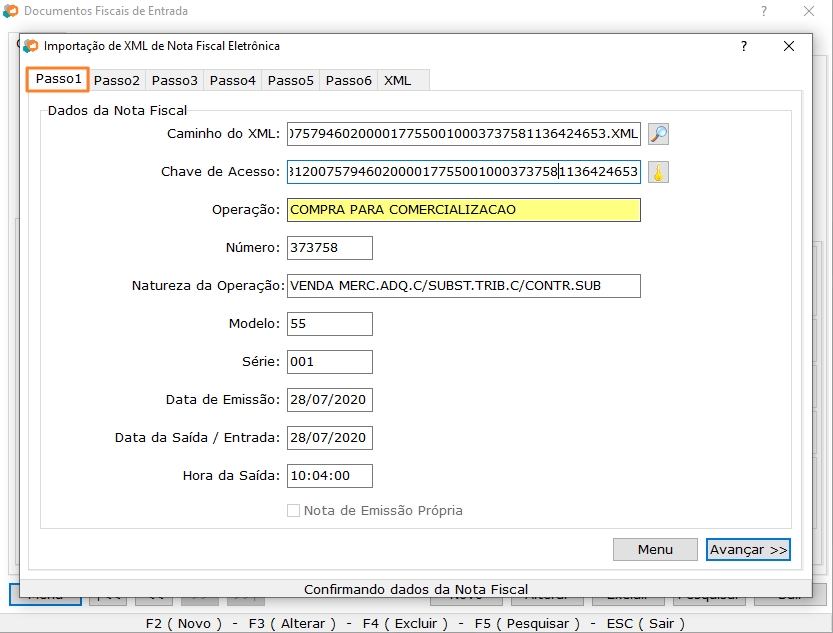Click the Importação de XML dialog icon
Screen dimensions: 833x633
[32, 46]
